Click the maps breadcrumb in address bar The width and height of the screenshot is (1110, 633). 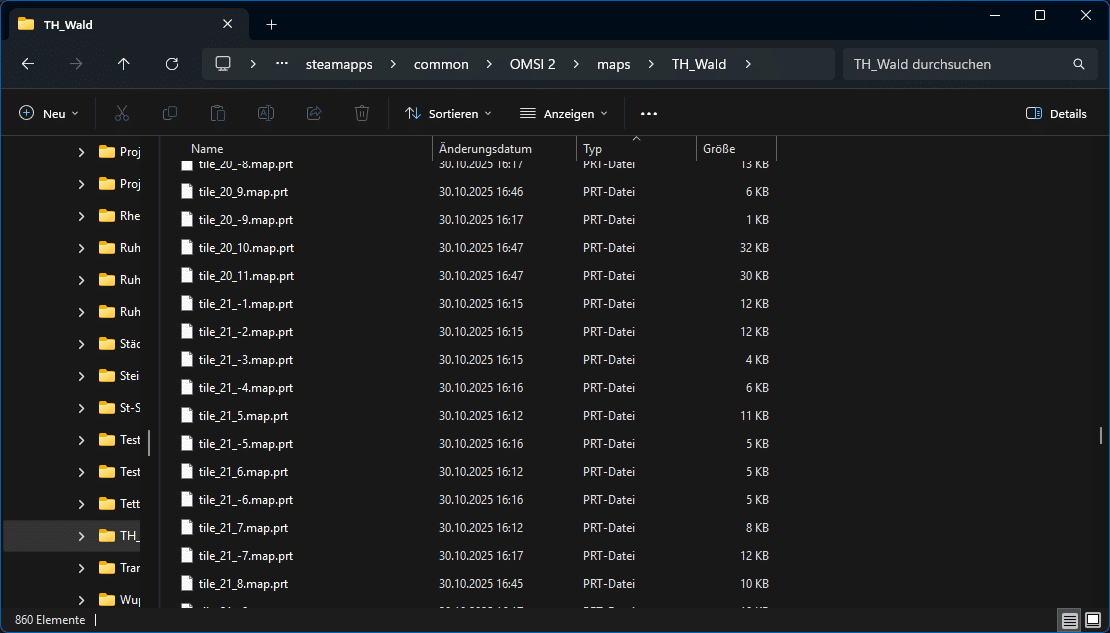(x=614, y=64)
